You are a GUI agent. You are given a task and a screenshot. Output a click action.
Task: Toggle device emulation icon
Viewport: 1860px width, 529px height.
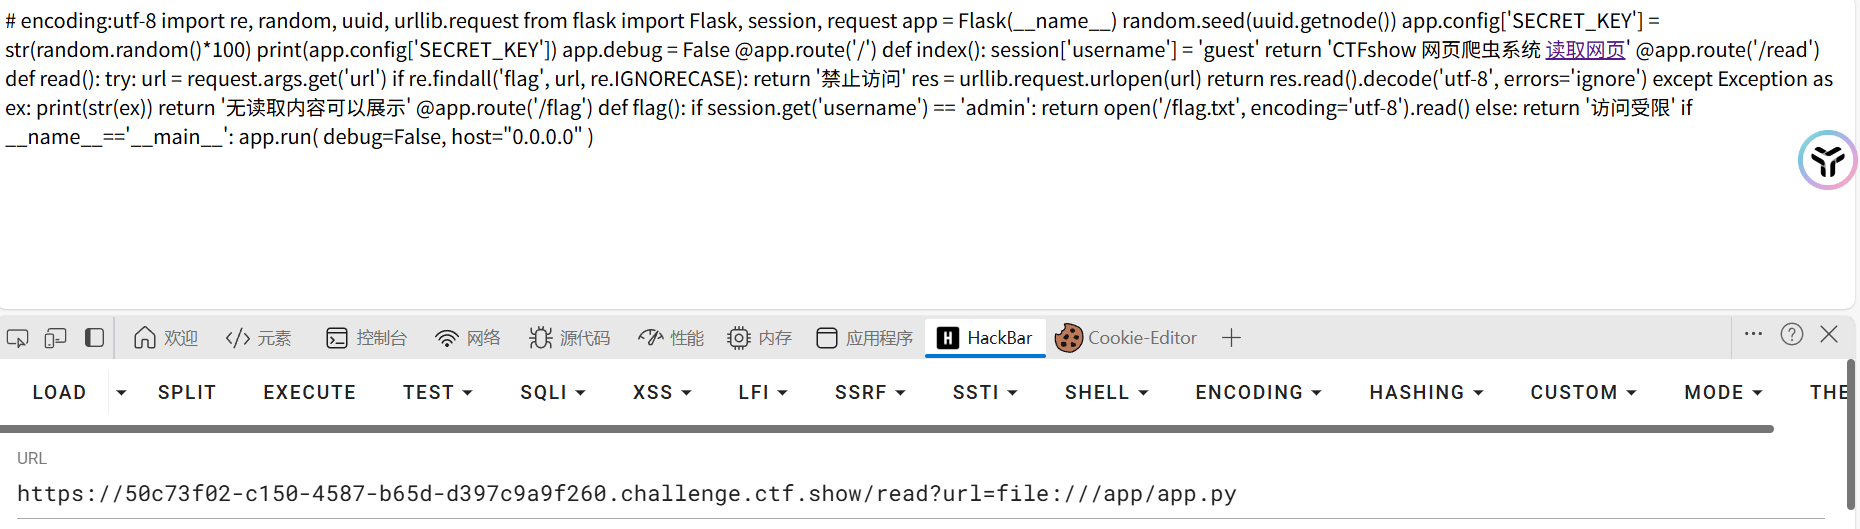point(56,338)
